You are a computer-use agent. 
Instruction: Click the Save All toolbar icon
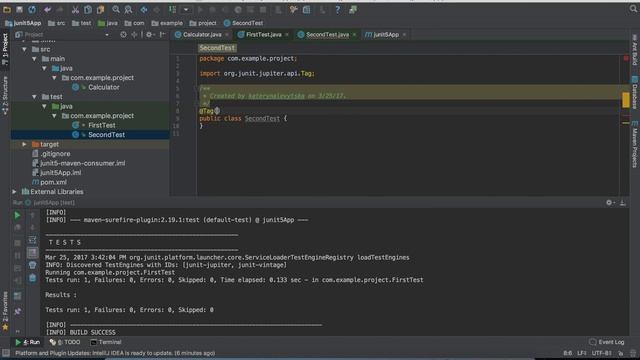[x=19, y=9]
